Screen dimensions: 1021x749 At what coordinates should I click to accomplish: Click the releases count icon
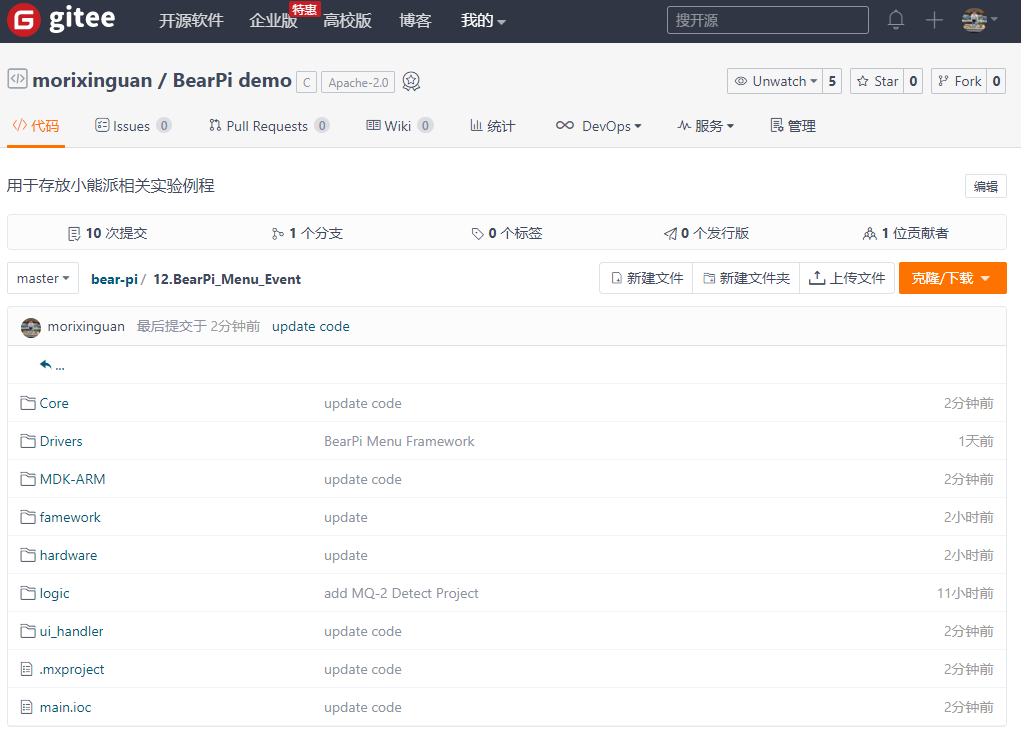coord(671,234)
